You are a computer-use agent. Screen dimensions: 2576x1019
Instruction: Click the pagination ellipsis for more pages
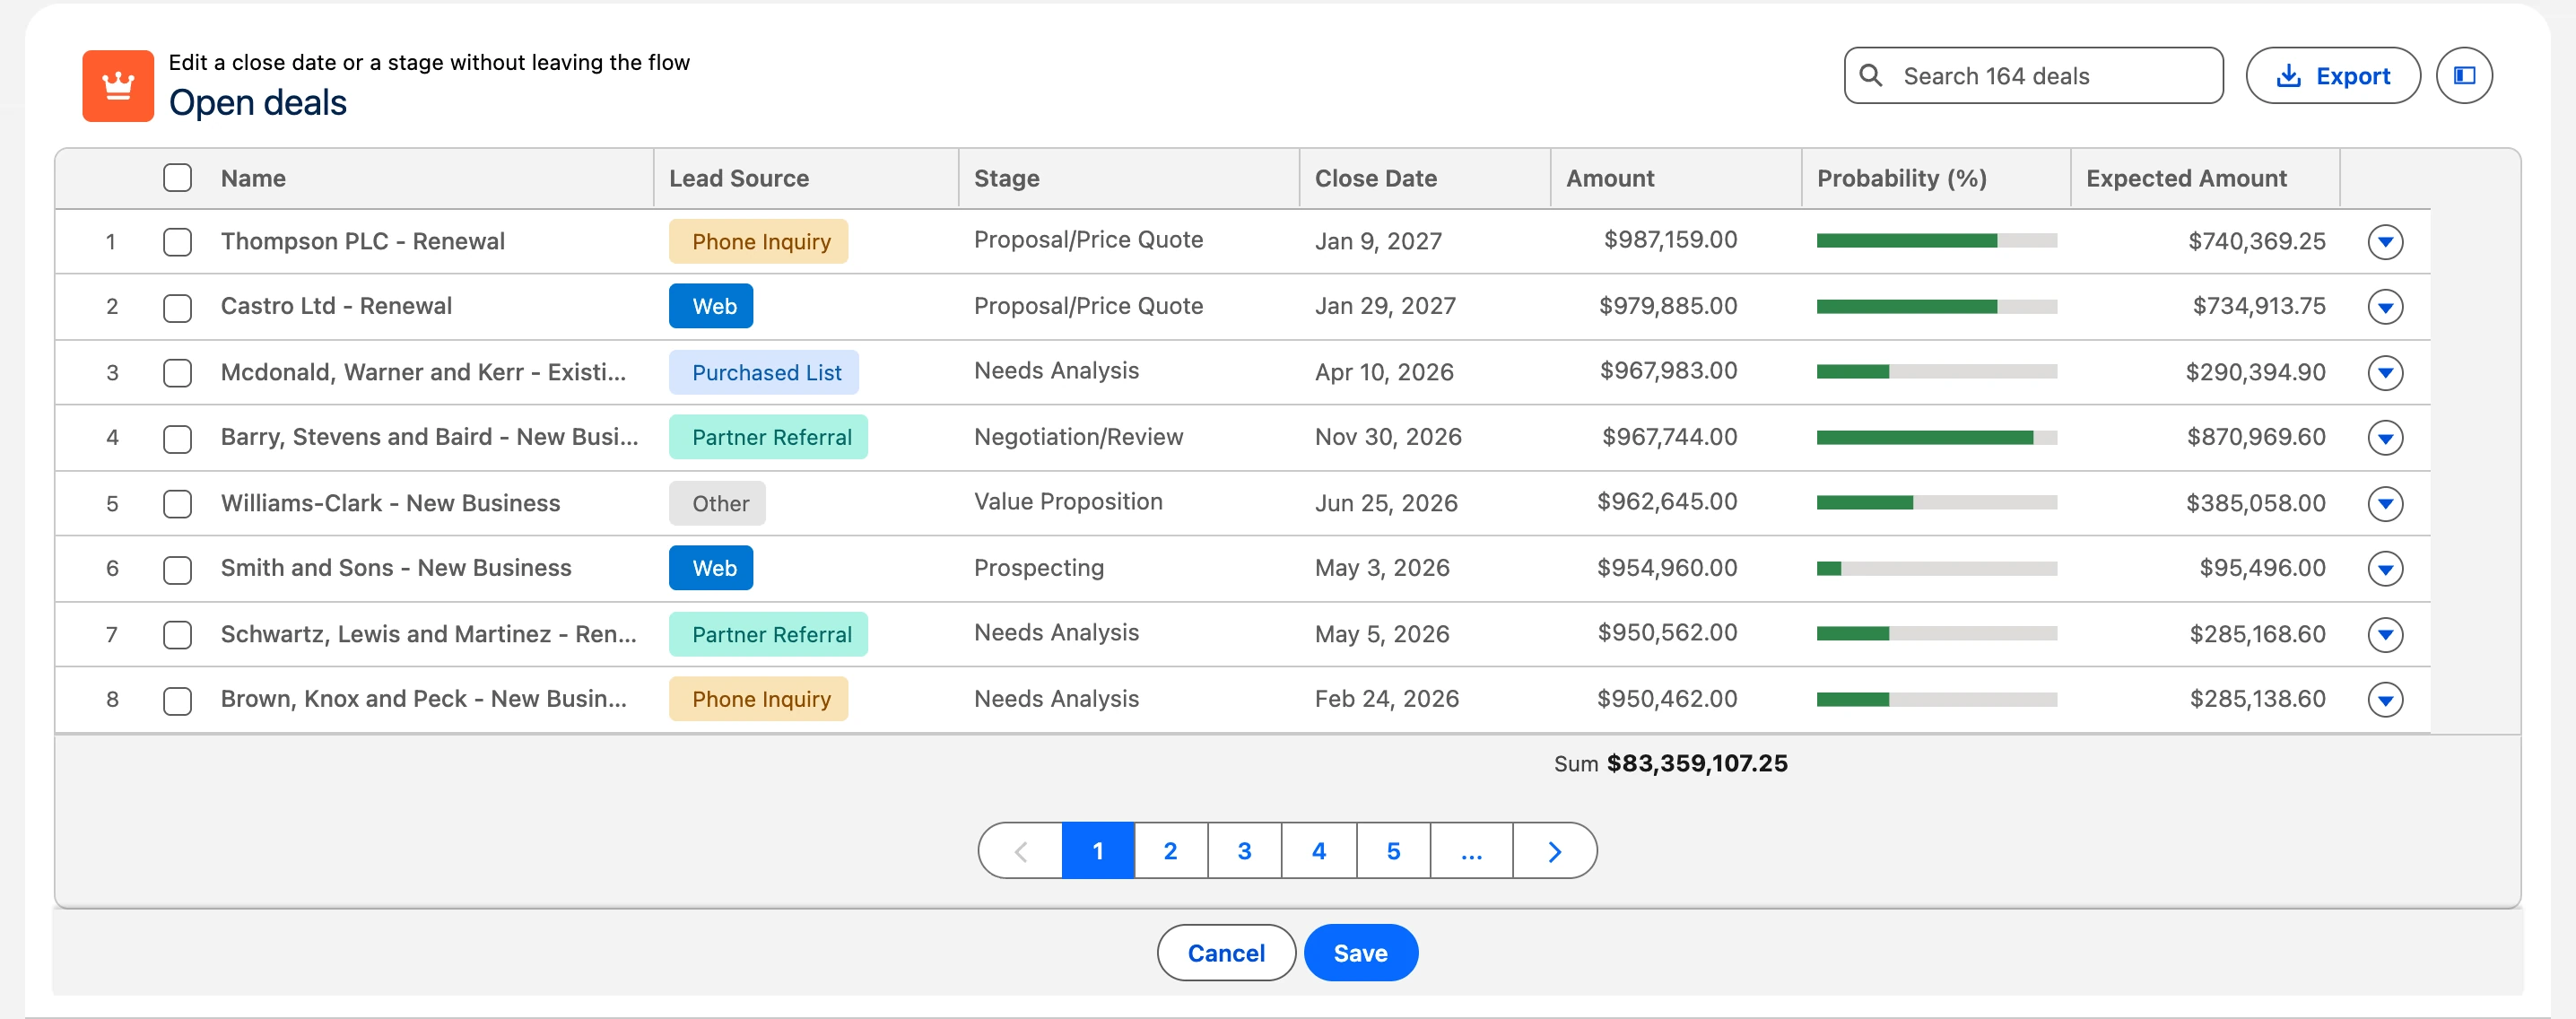coord(1471,851)
